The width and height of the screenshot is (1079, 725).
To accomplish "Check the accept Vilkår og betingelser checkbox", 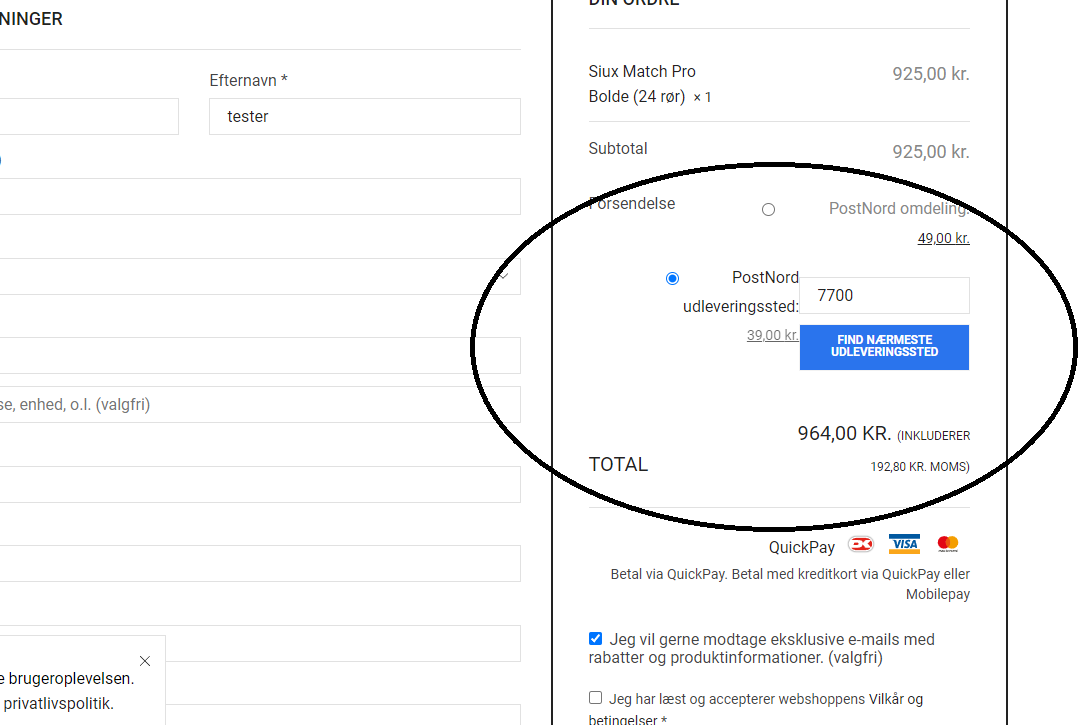I will [x=595, y=697].
